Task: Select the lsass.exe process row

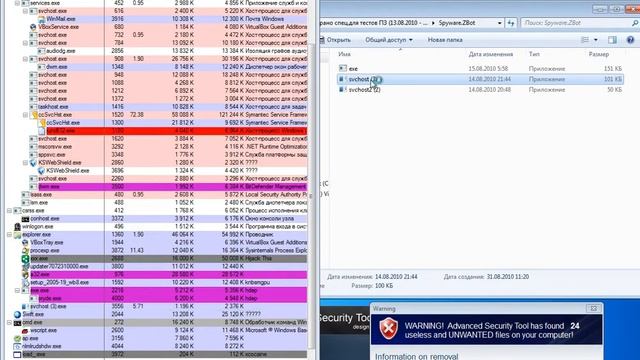Action: pos(164,195)
